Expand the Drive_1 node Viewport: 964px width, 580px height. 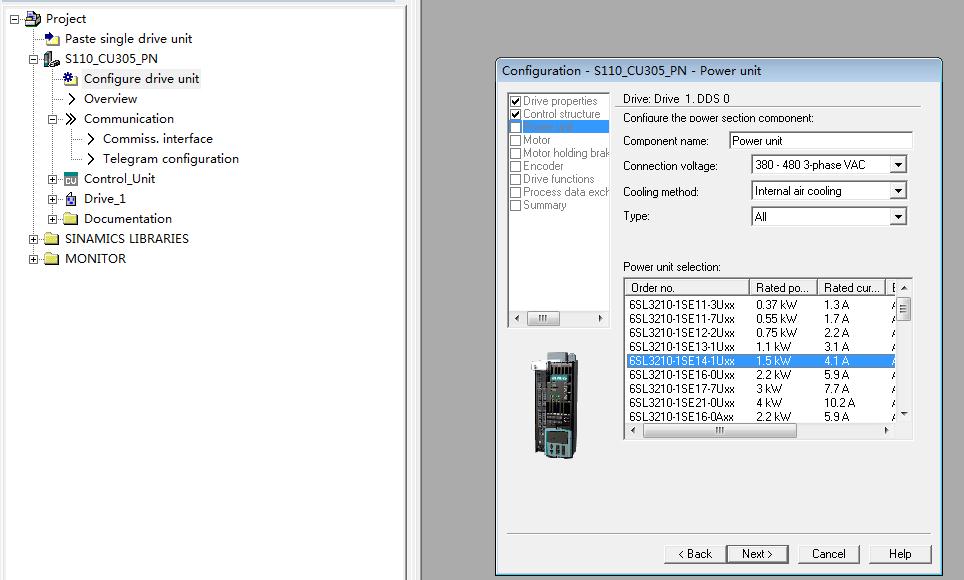[x=52, y=199]
